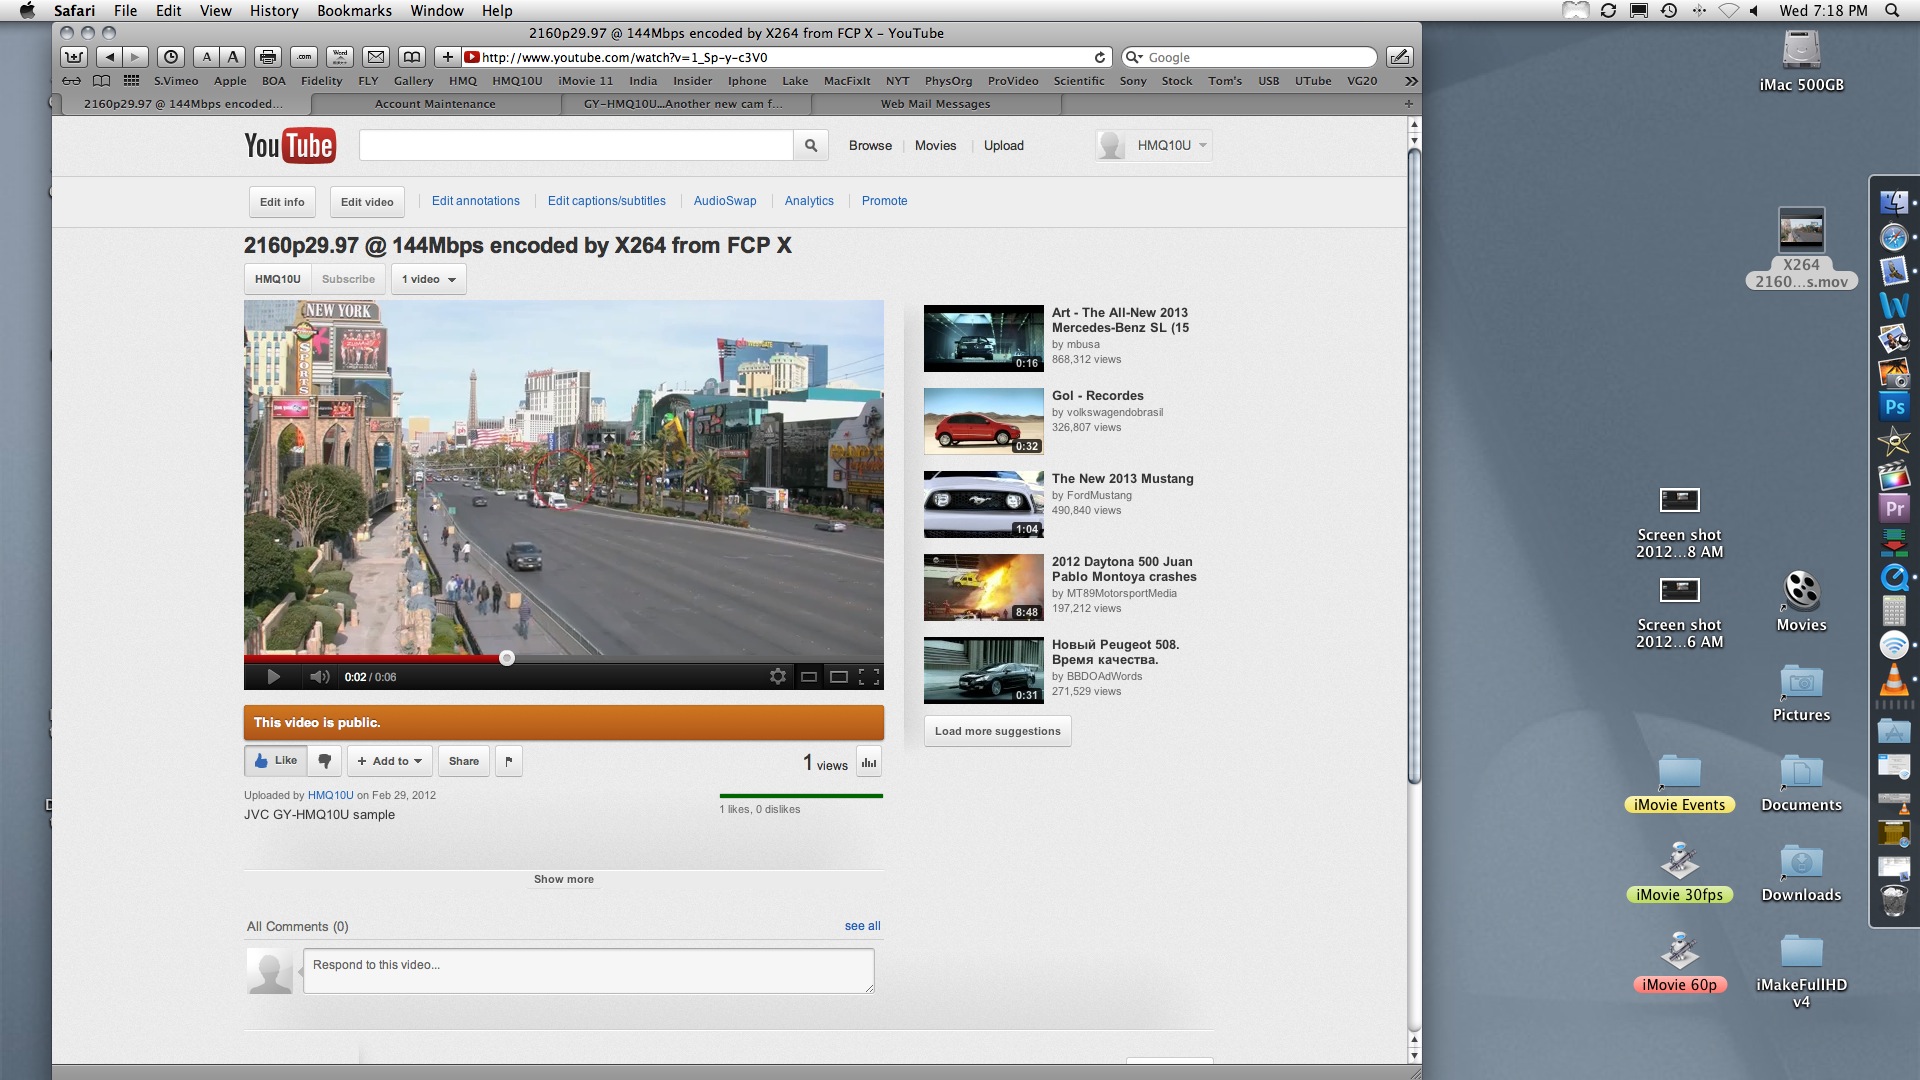Click the video progress scrubber handle

(x=507, y=658)
